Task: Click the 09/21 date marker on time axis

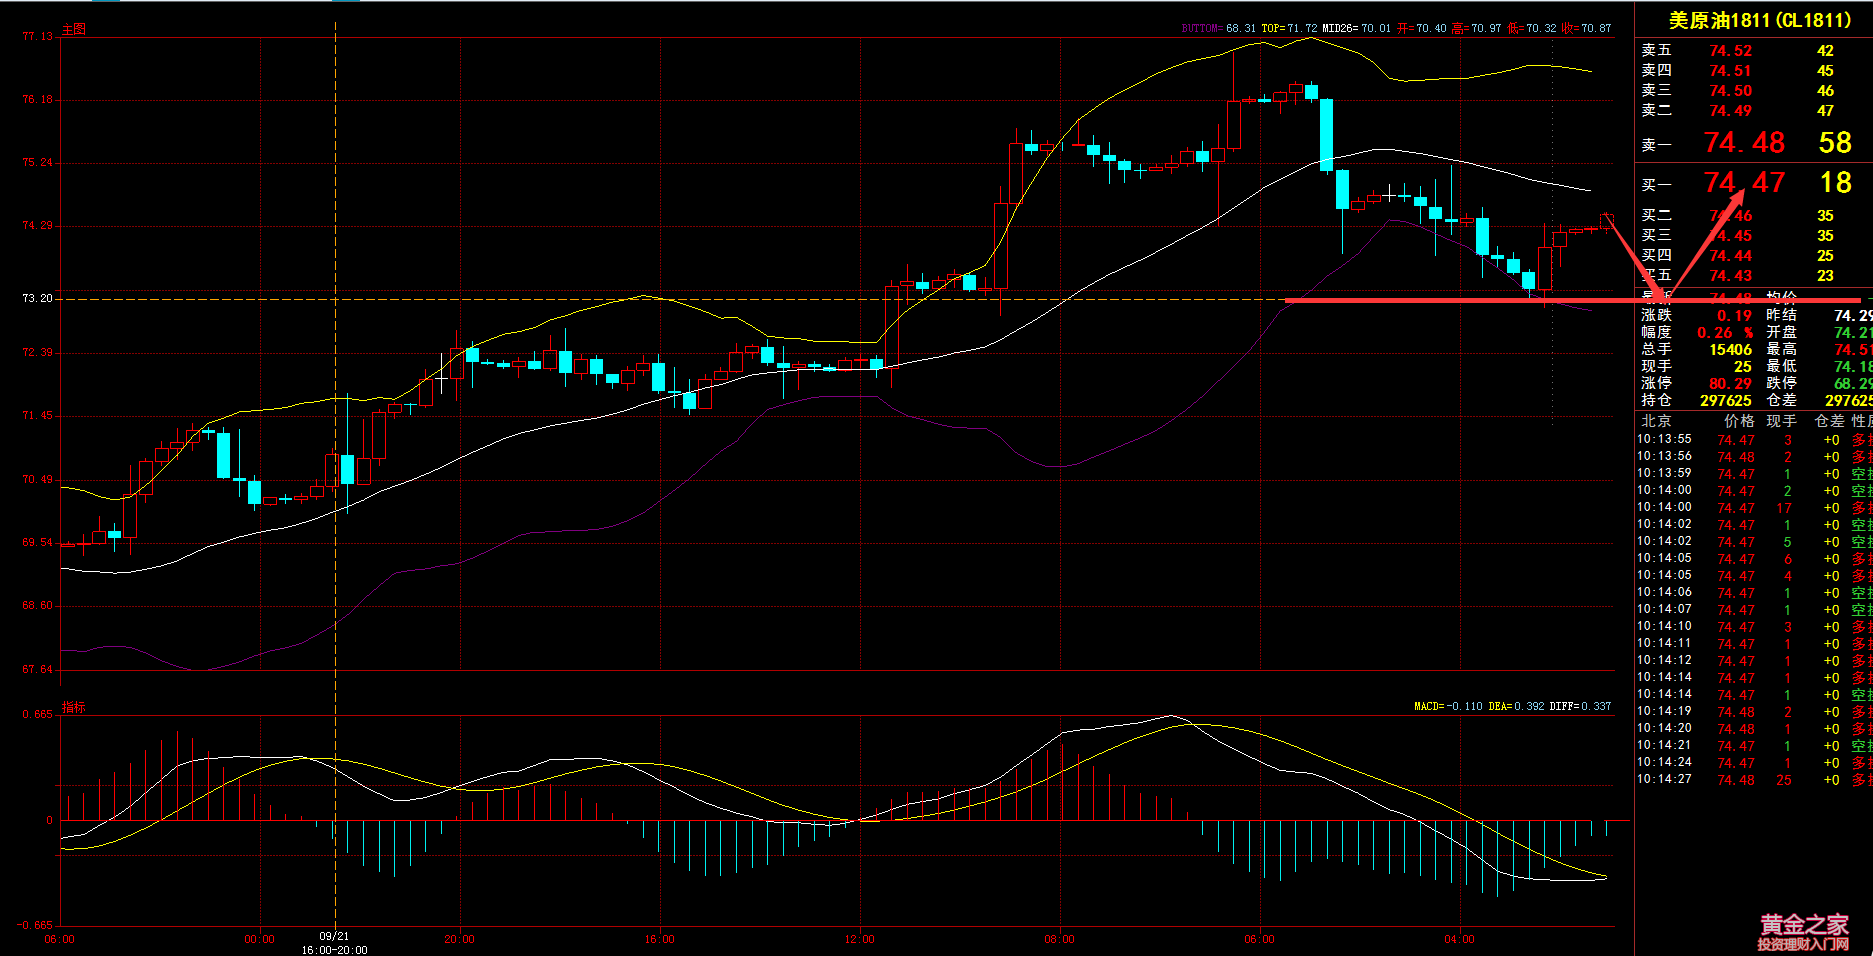Action: tap(334, 937)
